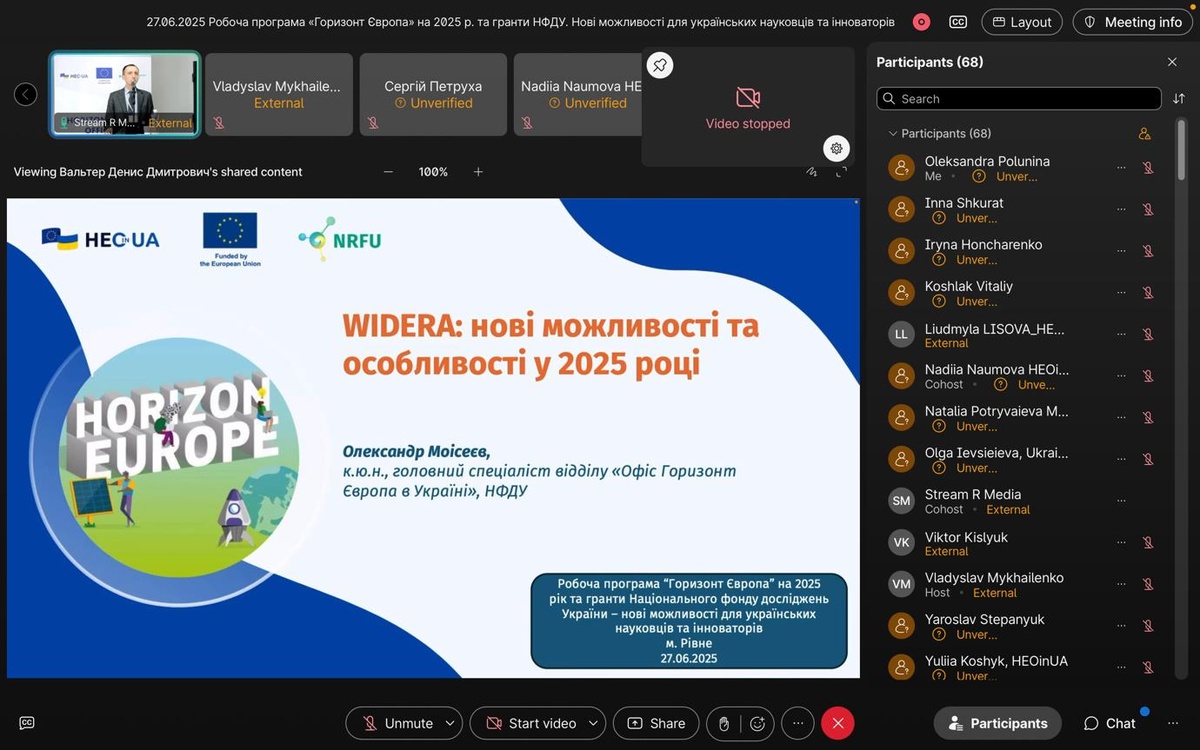Collapse the Participants (68) list group
The image size is (1200, 750).
click(893, 134)
